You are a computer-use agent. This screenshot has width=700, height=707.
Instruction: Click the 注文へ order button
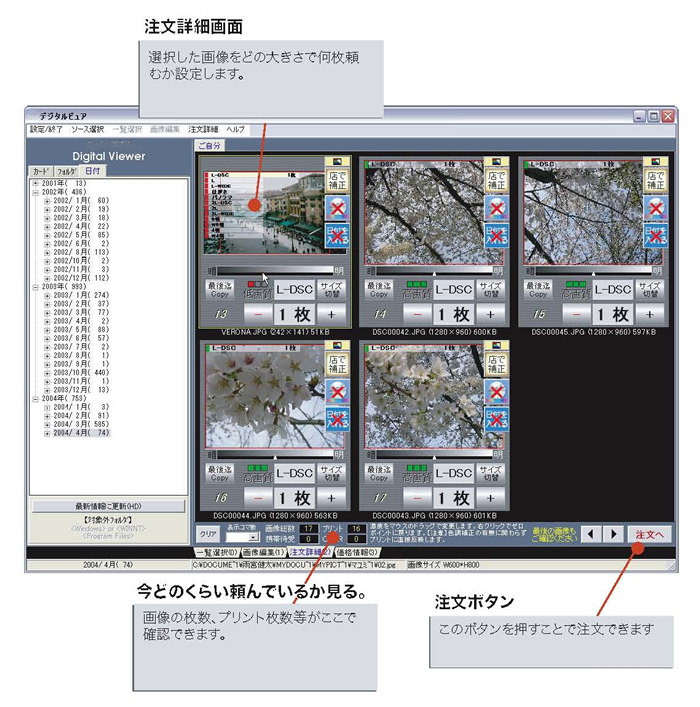[649, 535]
